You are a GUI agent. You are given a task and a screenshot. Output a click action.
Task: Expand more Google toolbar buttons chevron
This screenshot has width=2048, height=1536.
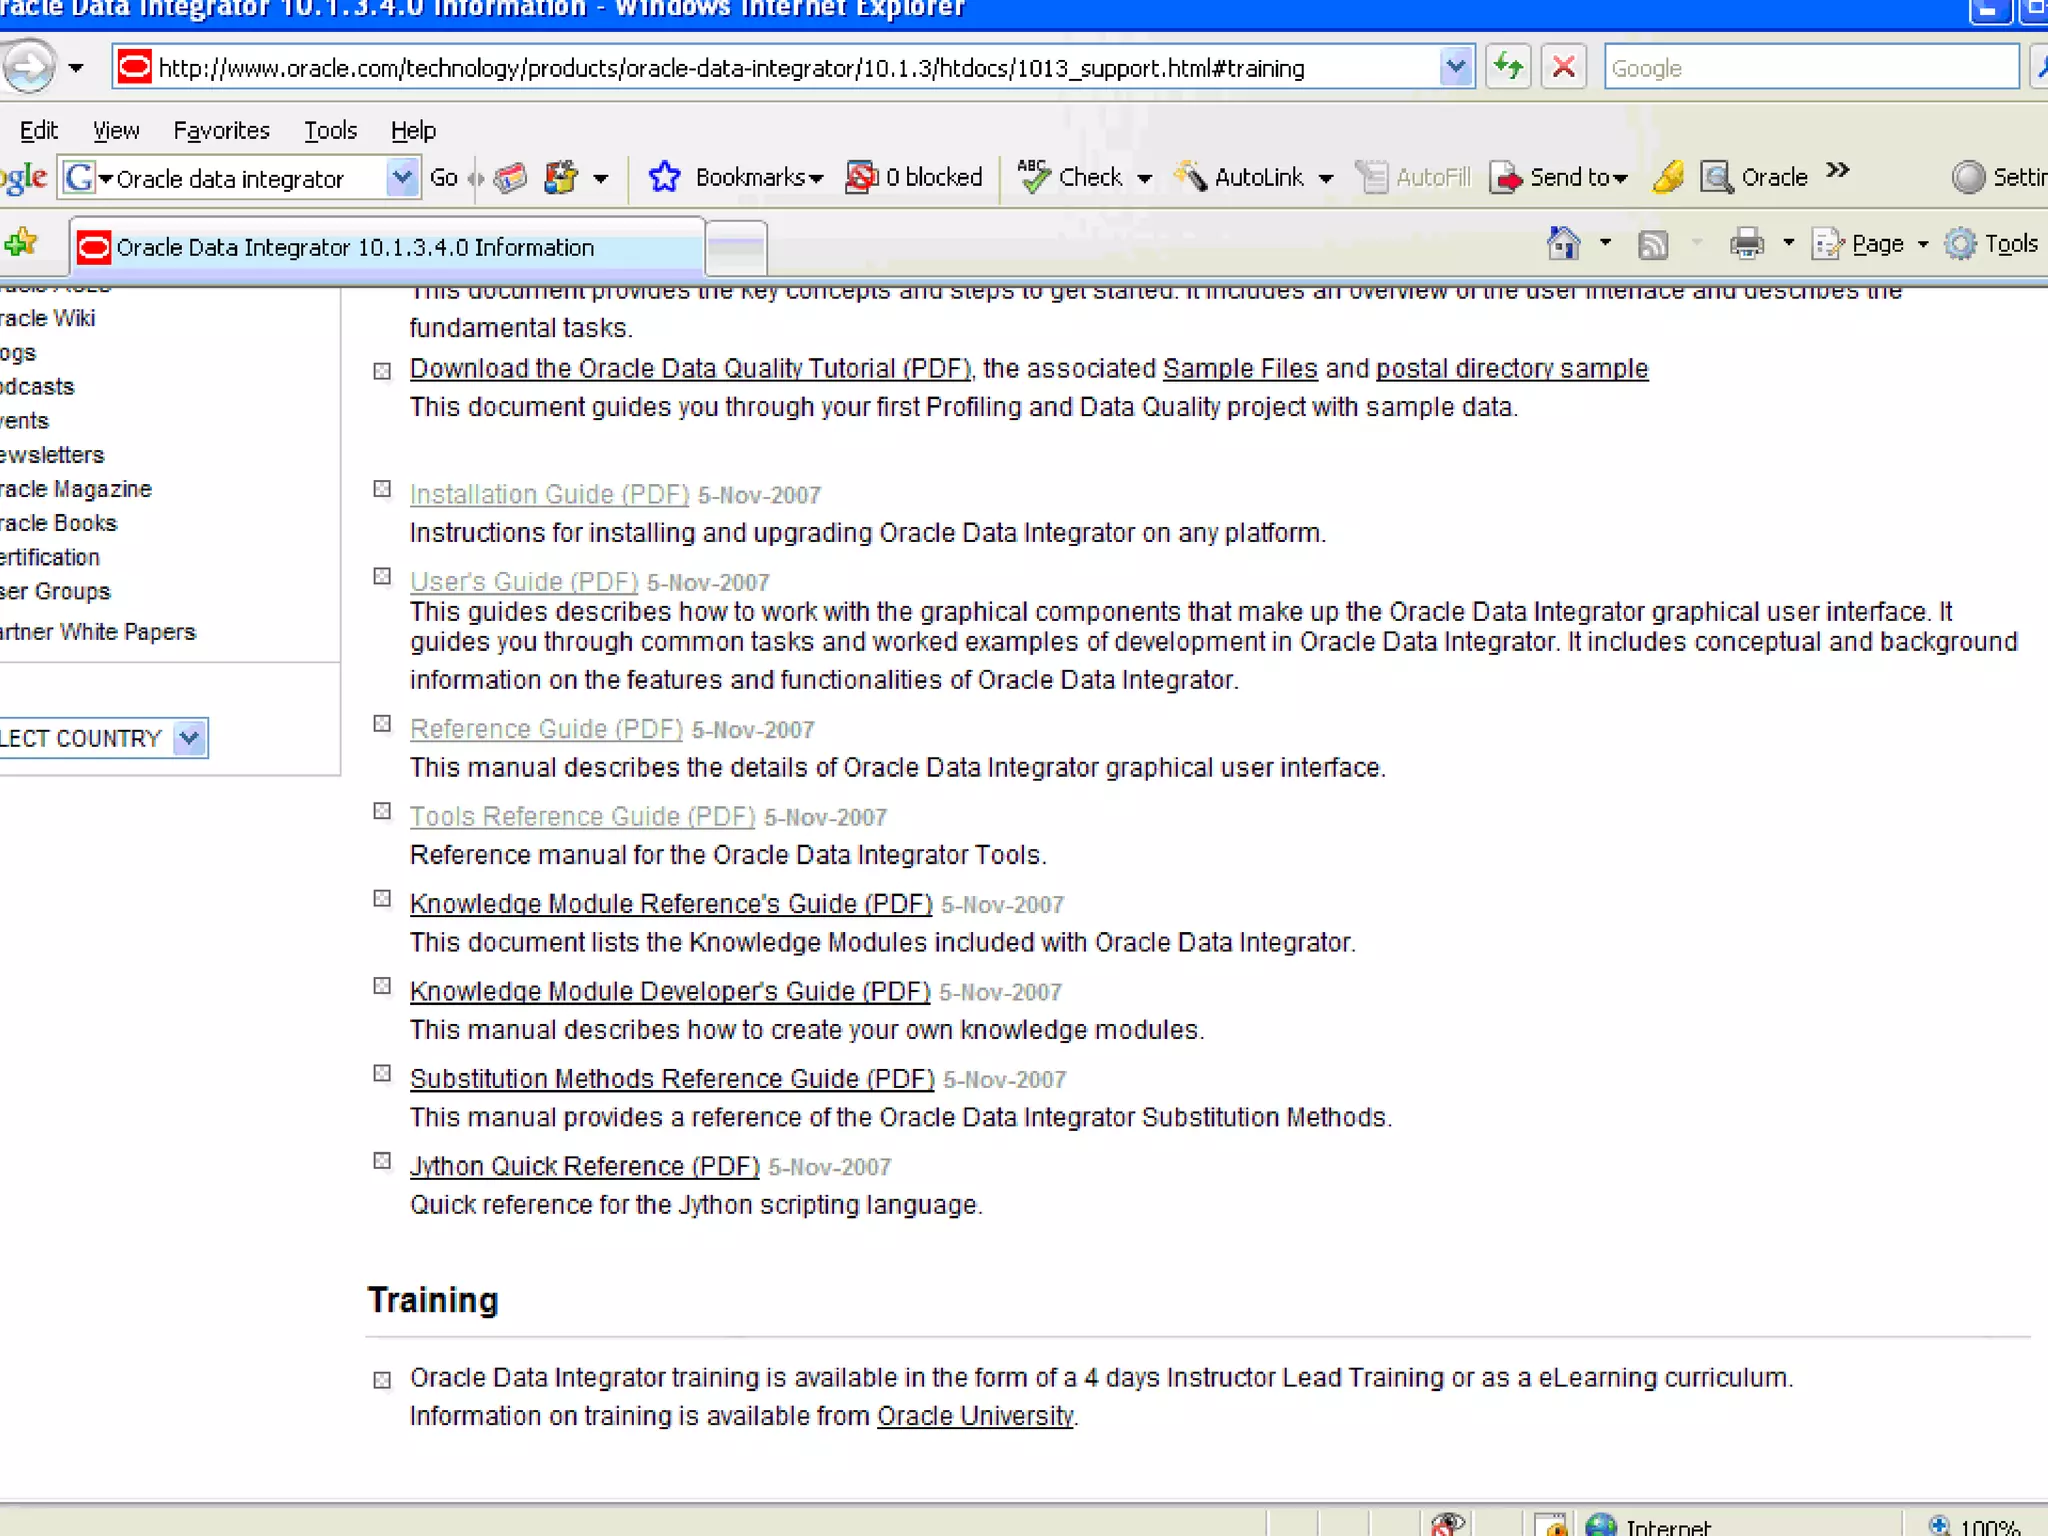(1838, 170)
